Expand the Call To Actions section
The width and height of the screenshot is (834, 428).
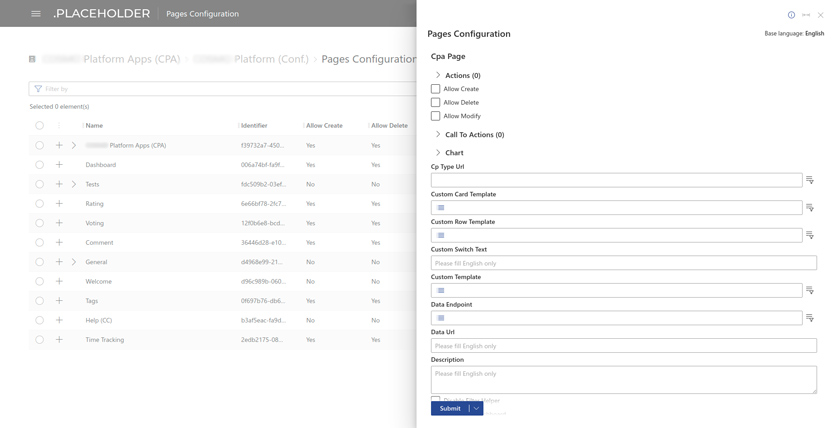438,134
